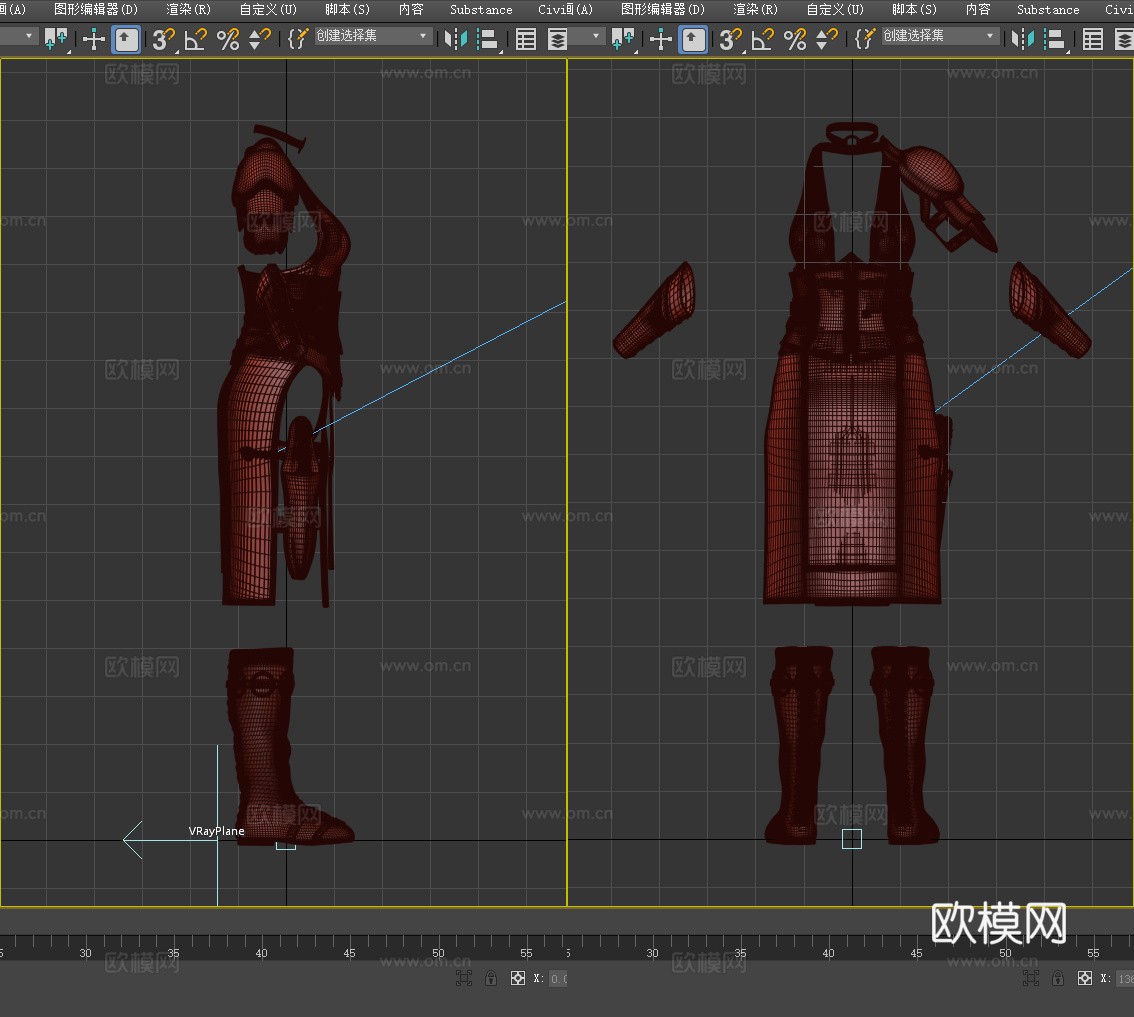Click select and manipulate icon in left toolbar
1134x1017 pixels.
[94, 39]
